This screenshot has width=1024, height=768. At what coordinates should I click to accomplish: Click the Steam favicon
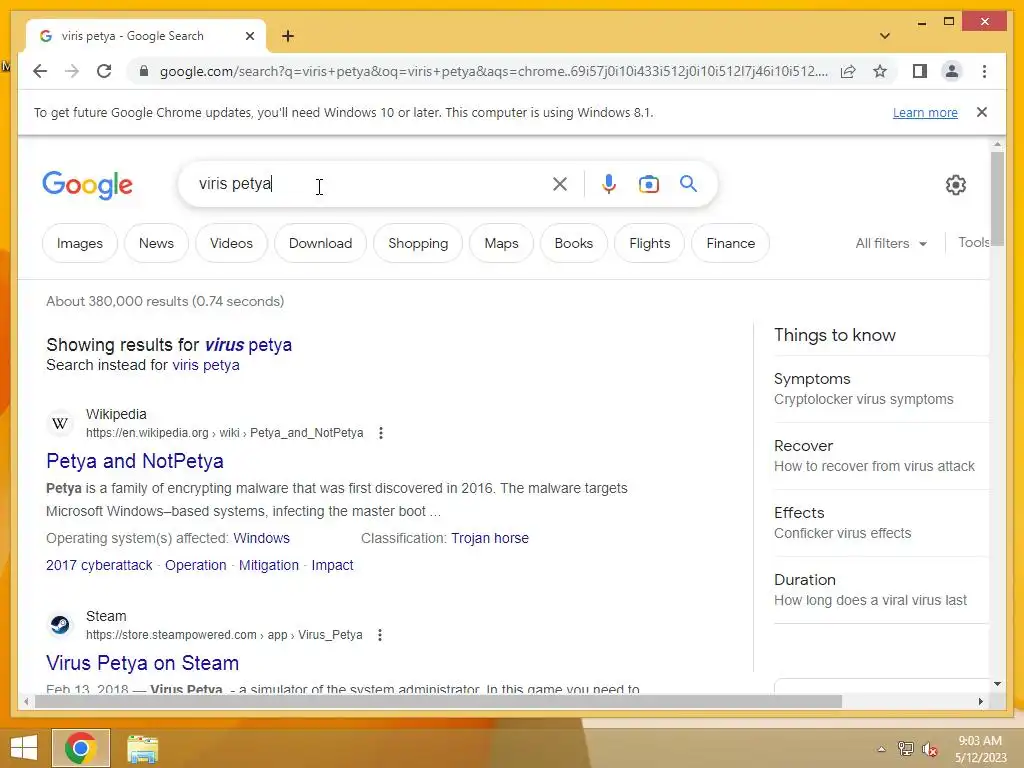tap(60, 625)
